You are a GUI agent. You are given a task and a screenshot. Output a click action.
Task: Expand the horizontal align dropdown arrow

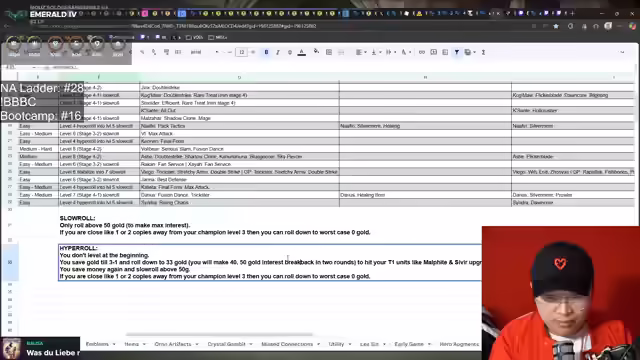(x=365, y=52)
